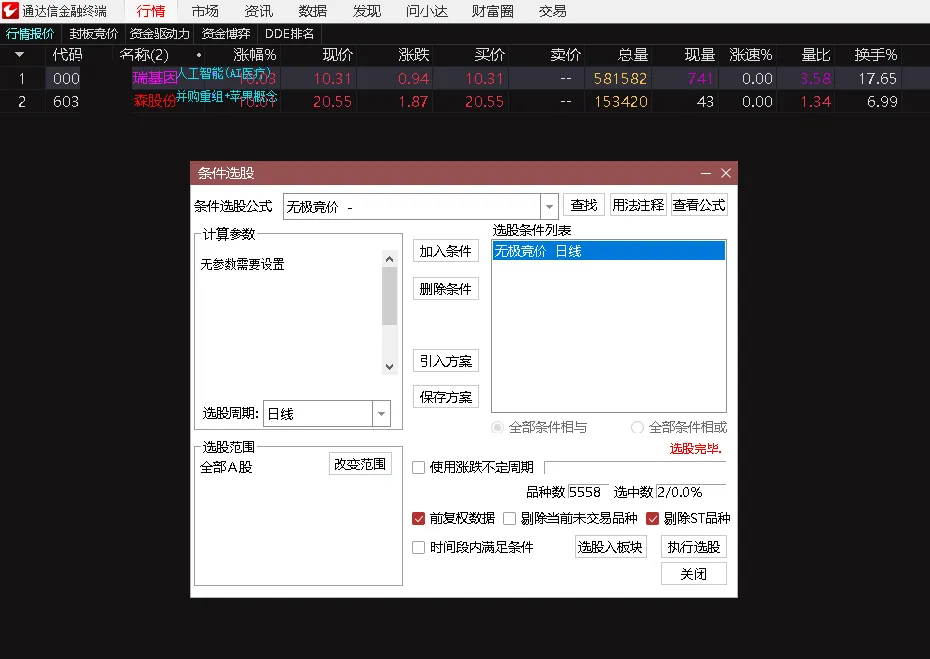Click the parameter panel scrollbar thumb

coord(389,296)
